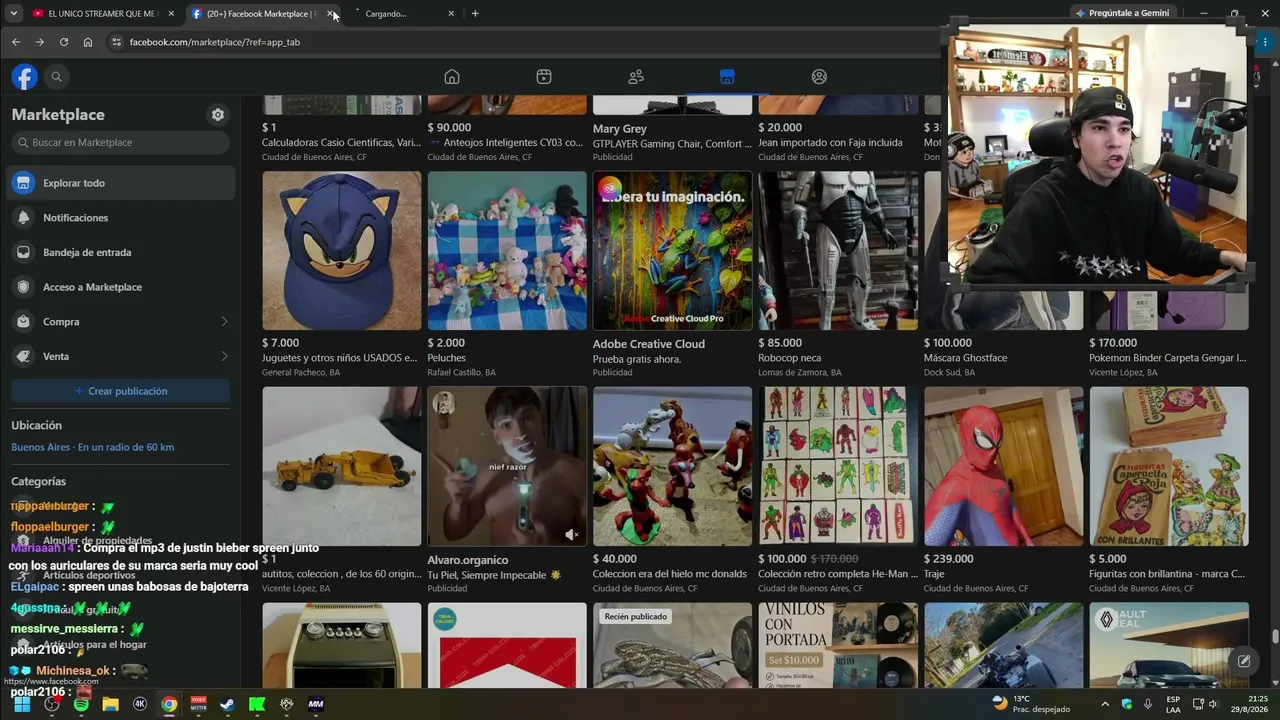Image resolution: width=1280 pixels, height=720 pixels.
Task: Go to Facebook Home feed icon
Action: point(452,77)
